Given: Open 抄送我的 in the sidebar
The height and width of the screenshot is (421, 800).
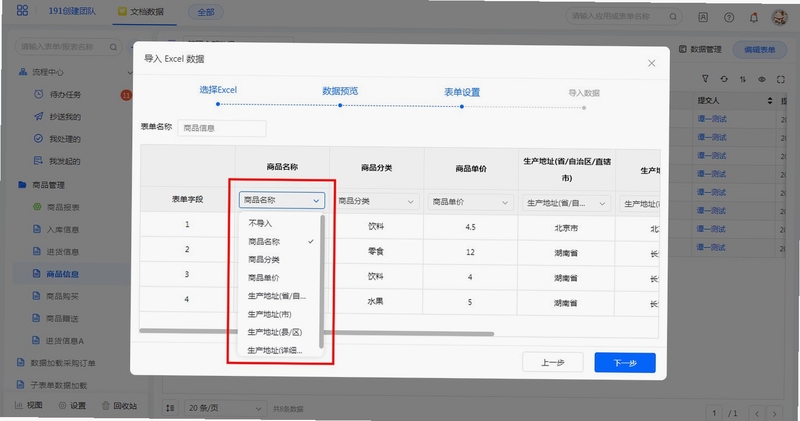Looking at the screenshot, I should coord(65,117).
